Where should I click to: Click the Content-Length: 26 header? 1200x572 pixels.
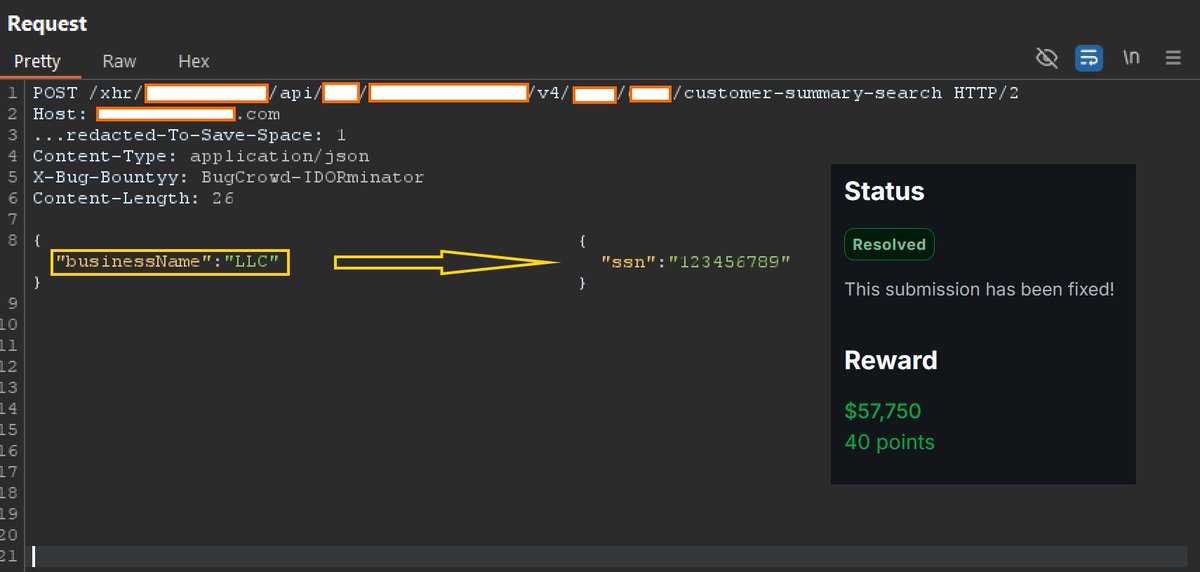(133, 198)
